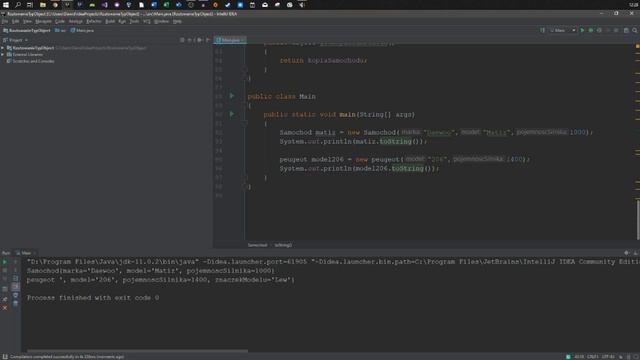This screenshot has width=640, height=360.
Task: Expand KastowanieTypObject project node
Action: coord(3,48)
